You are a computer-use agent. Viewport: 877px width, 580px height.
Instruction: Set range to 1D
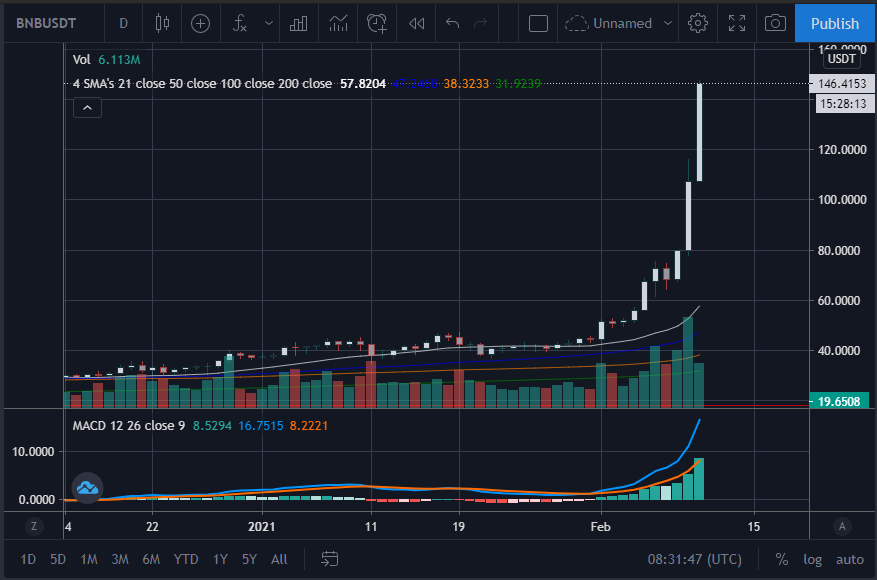(28, 559)
